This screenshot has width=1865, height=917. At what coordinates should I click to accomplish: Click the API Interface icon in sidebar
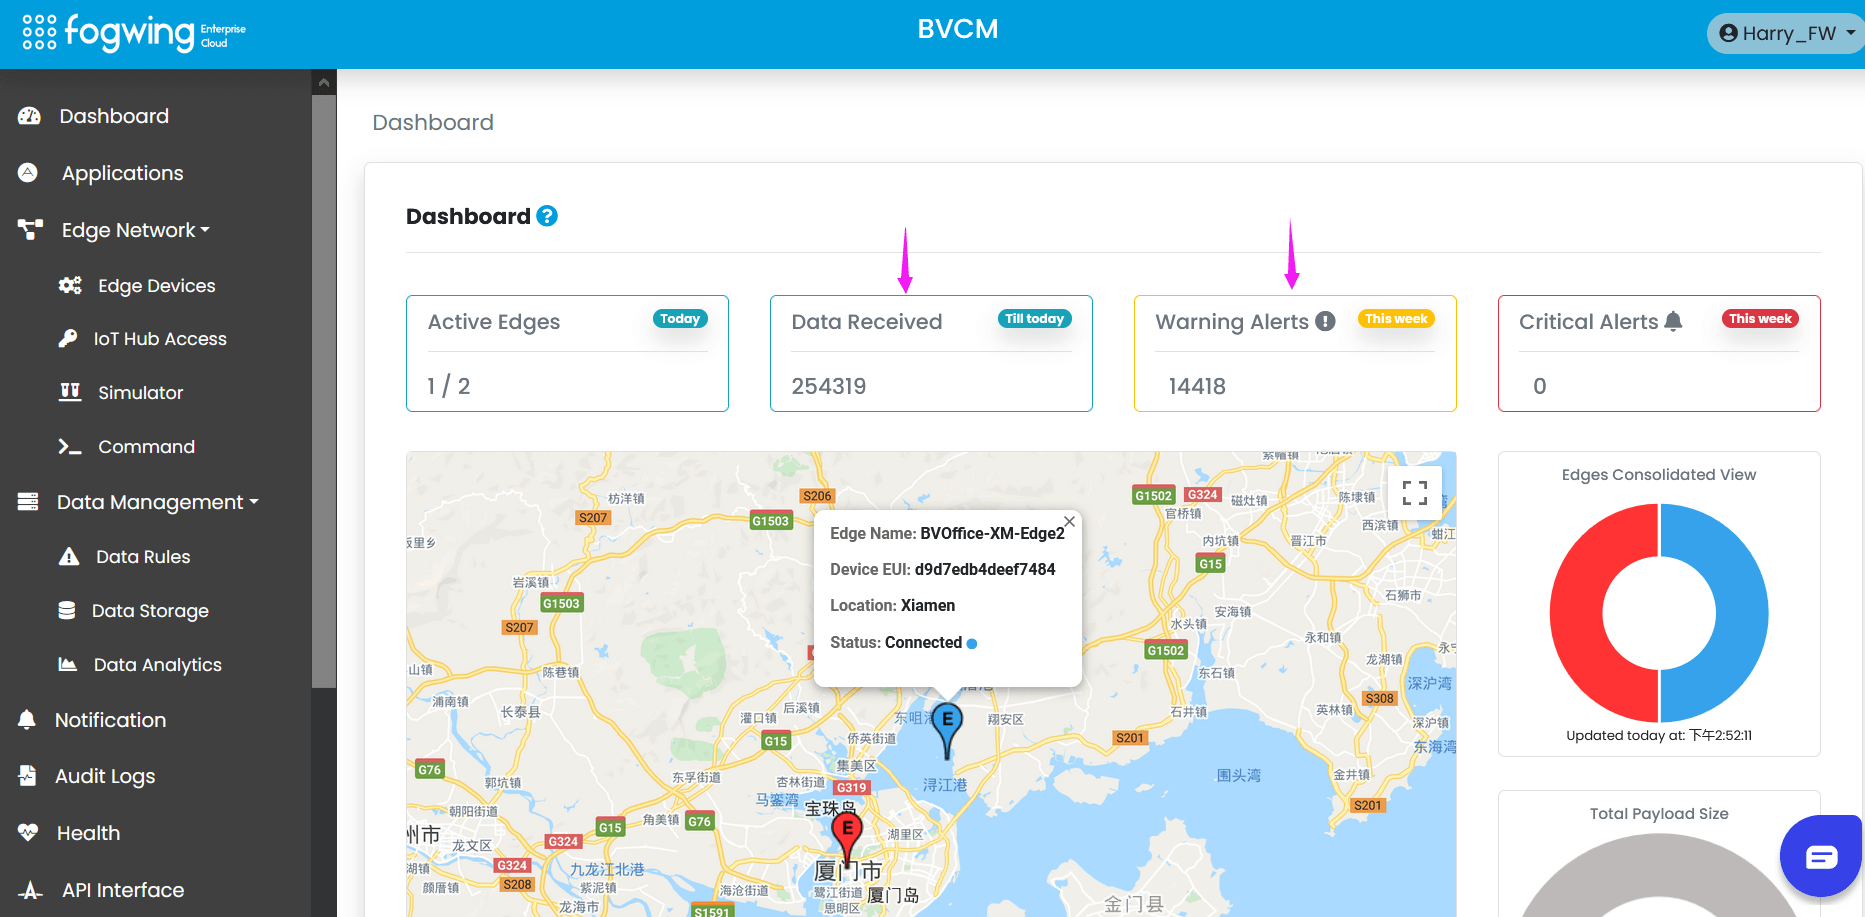(30, 890)
